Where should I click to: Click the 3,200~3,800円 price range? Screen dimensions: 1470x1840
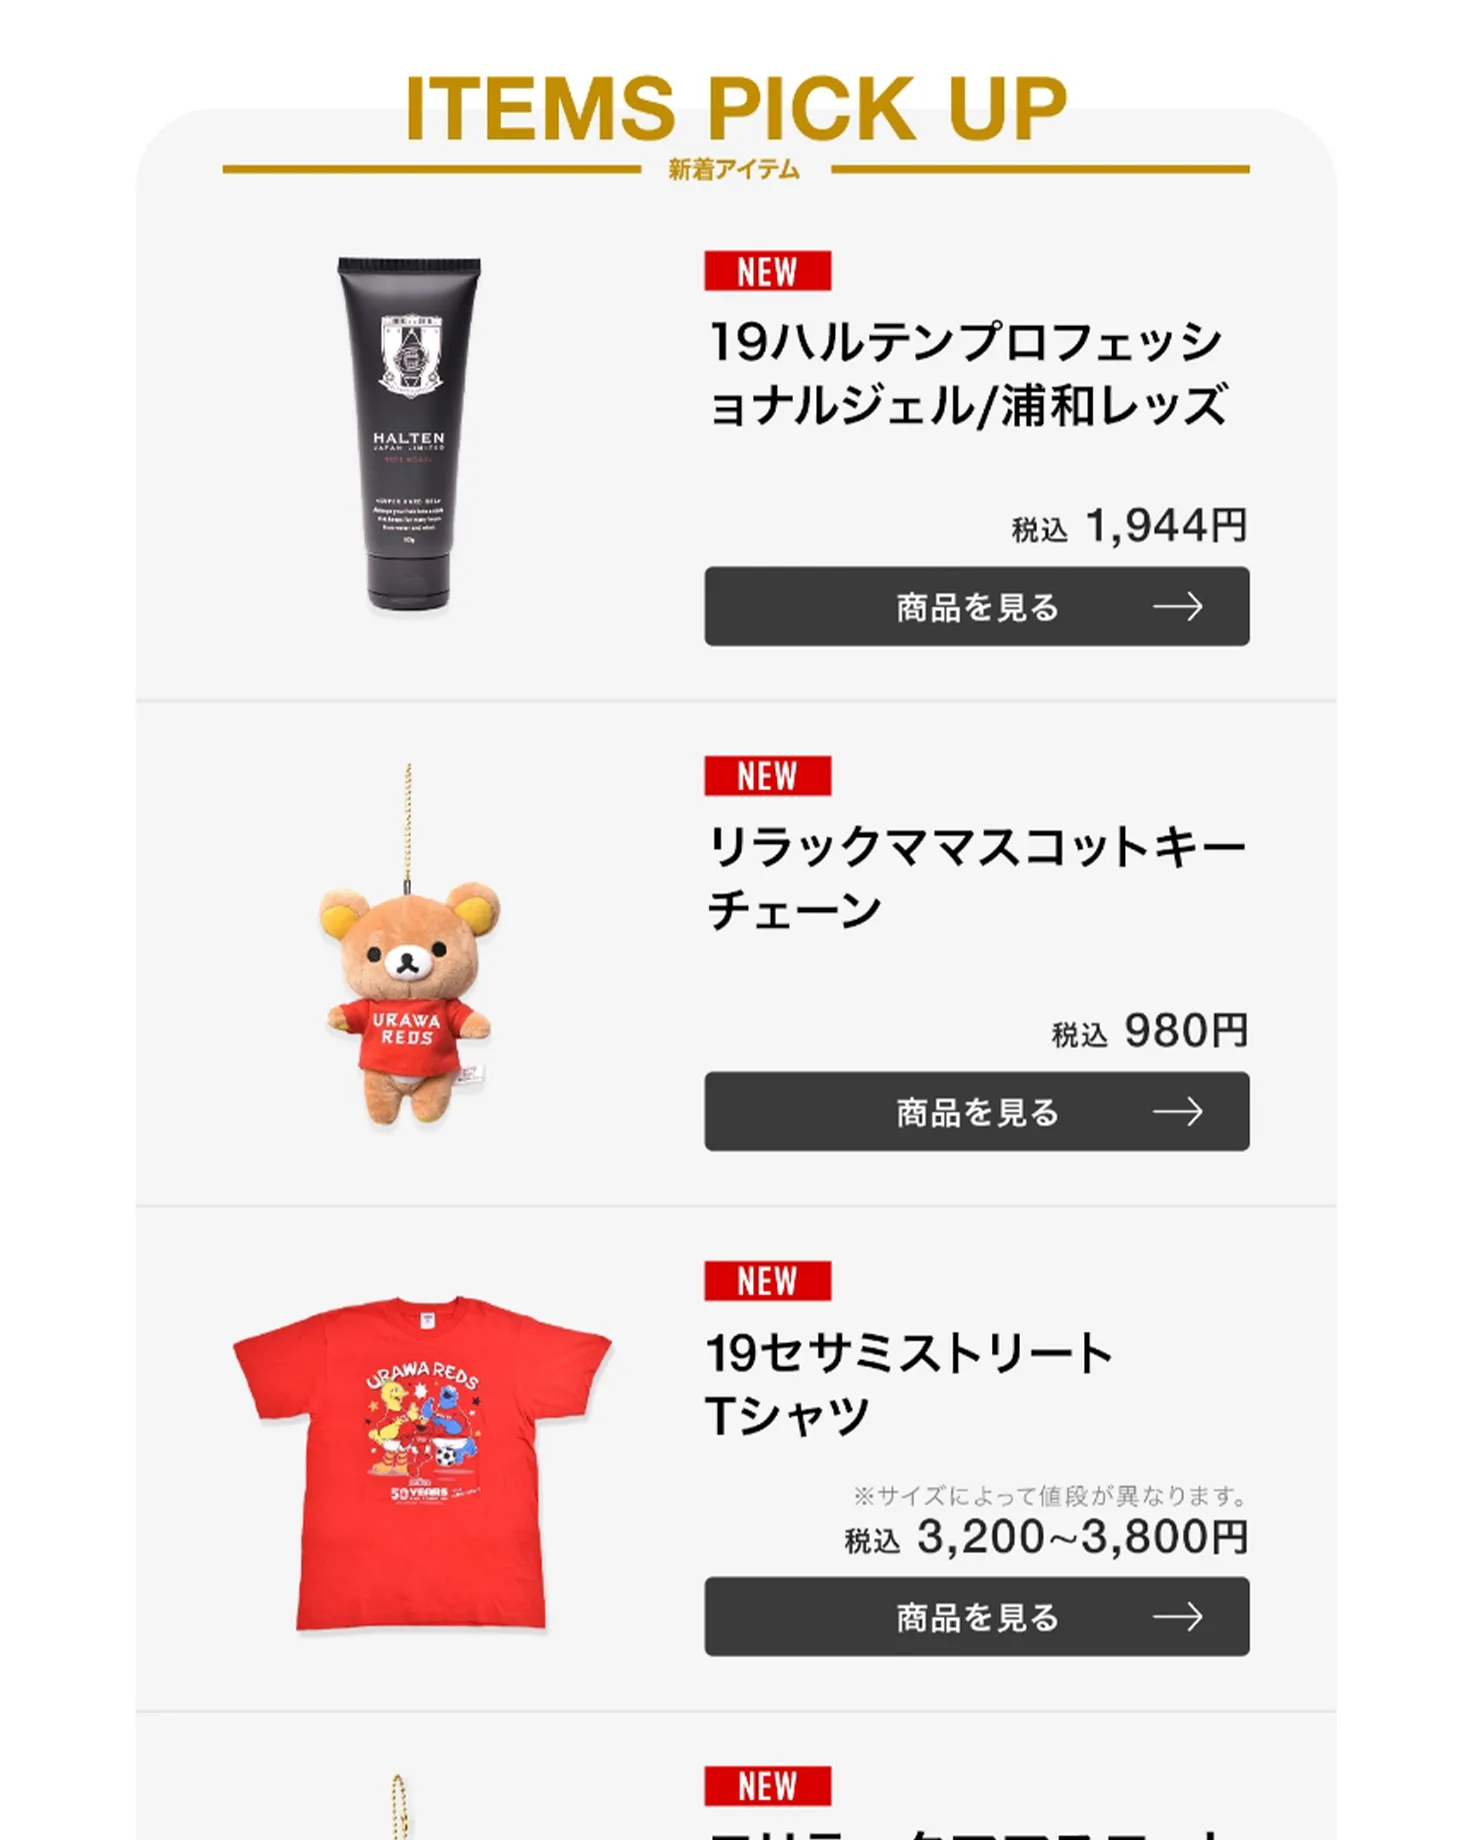(1082, 1537)
